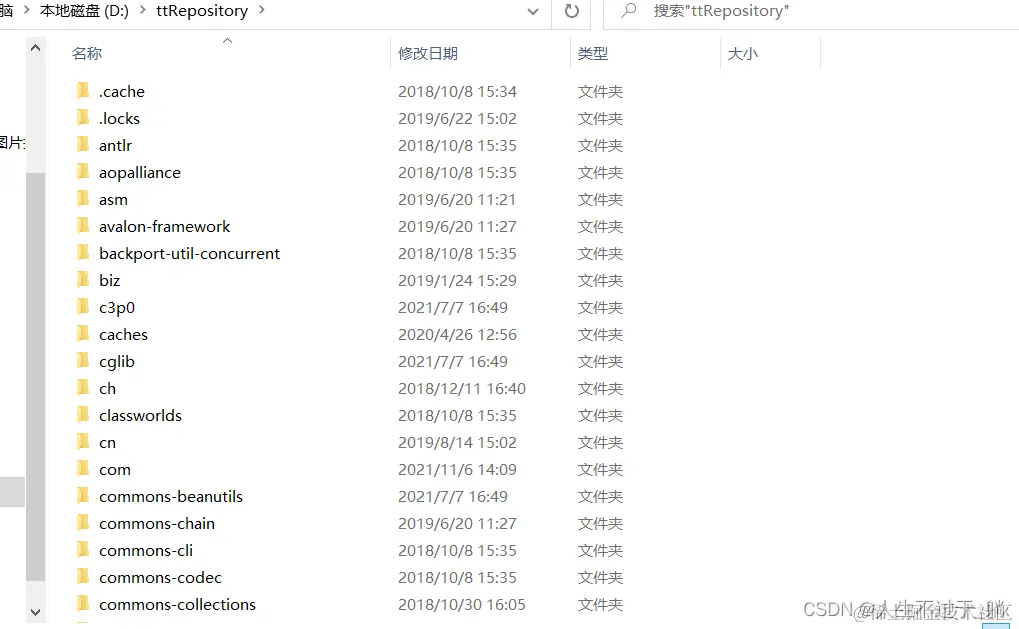Open the .cache folder icon
Image resolution: width=1019 pixels, height=629 pixels.
tap(83, 91)
